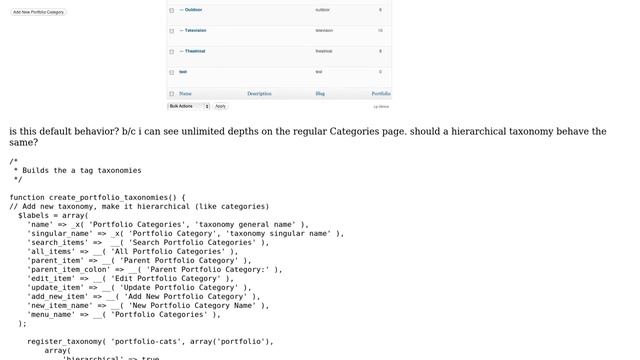Open the Outdoor category link
640x360 pixels.
193,10
